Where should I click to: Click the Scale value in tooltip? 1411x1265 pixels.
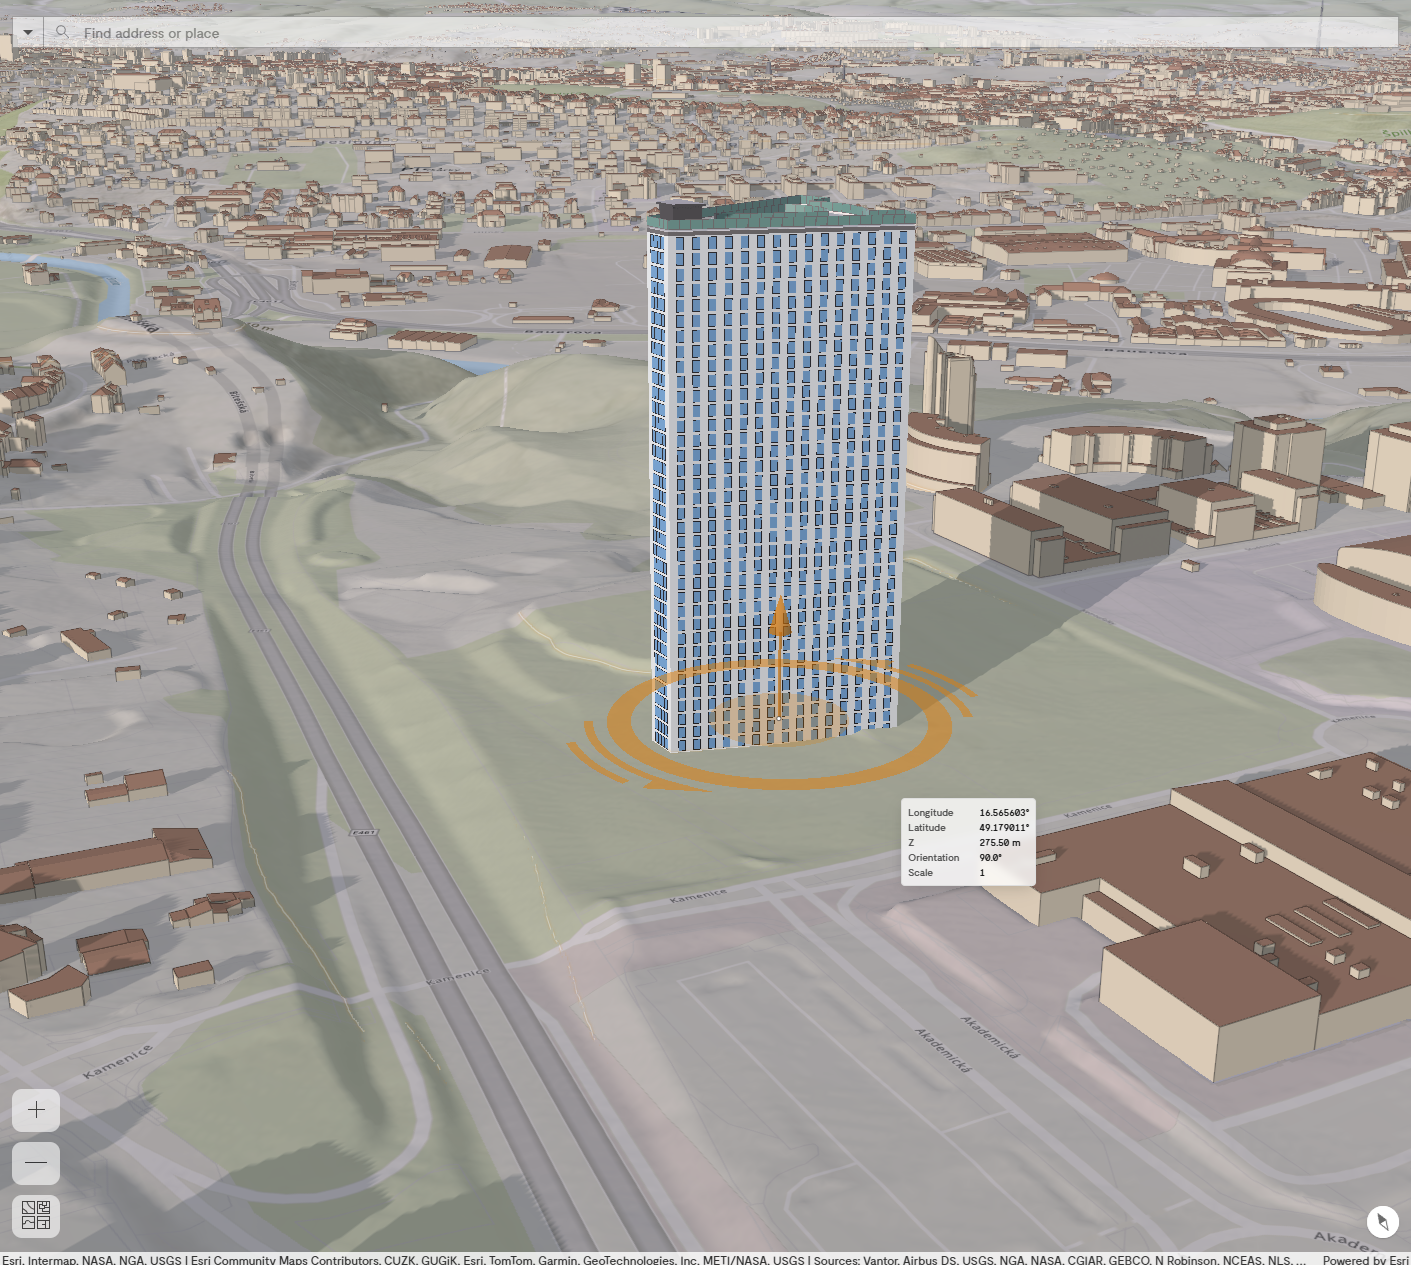click(x=982, y=873)
